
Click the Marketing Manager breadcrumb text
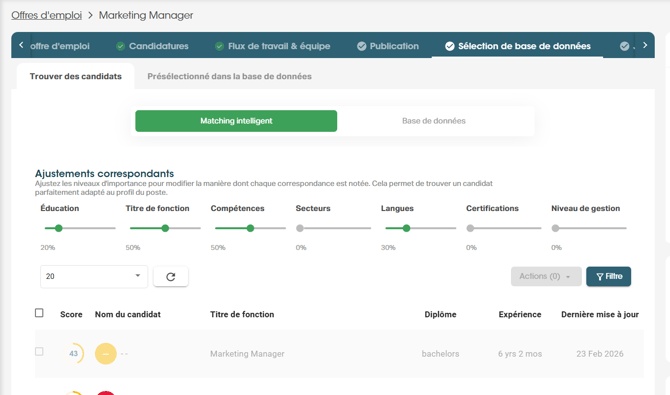coord(146,15)
